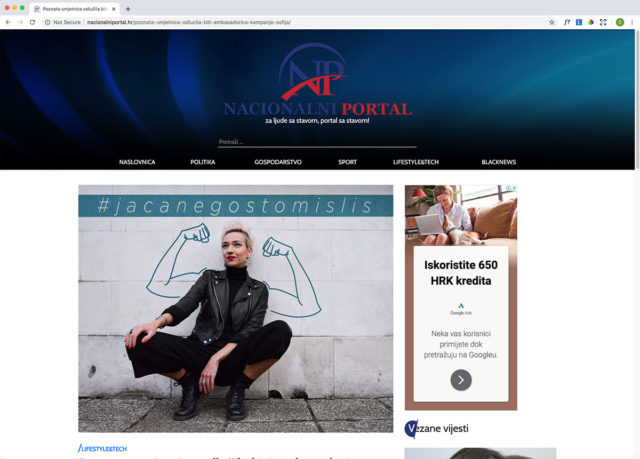Bookmark this page with the star

pos(552,22)
